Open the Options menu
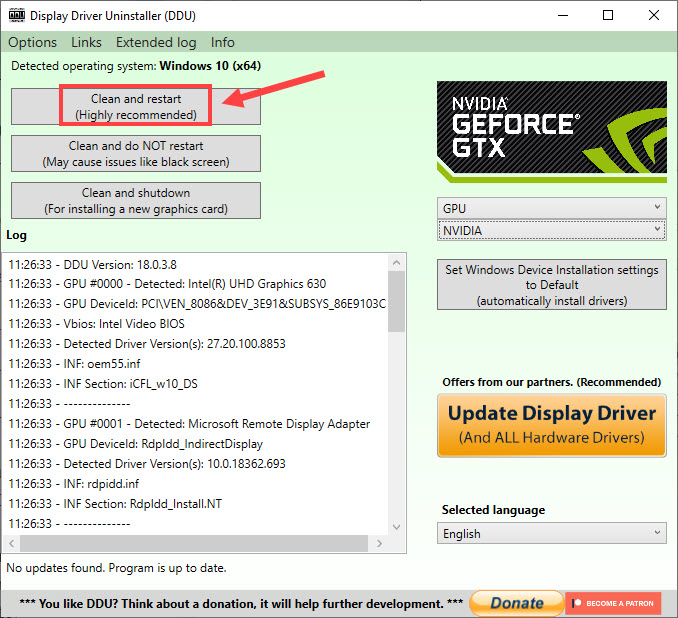The height and width of the screenshot is (618, 678). pos(32,42)
